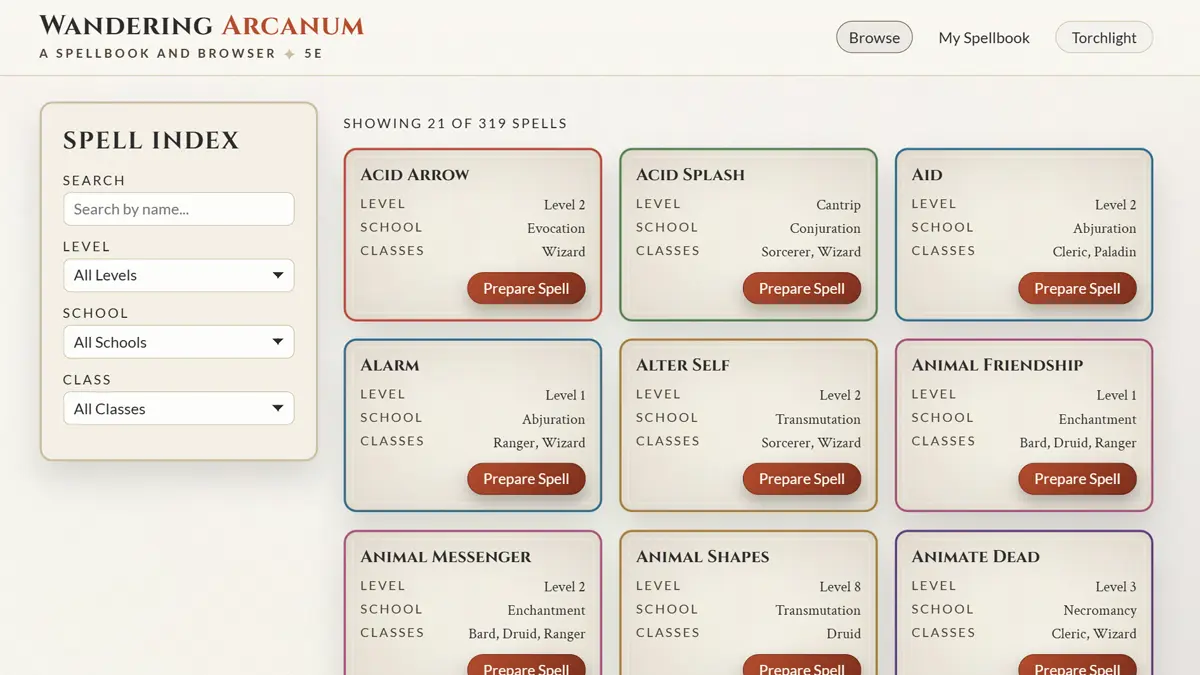The height and width of the screenshot is (675, 1200).
Task: Open the My Spellbook page
Action: tap(983, 37)
